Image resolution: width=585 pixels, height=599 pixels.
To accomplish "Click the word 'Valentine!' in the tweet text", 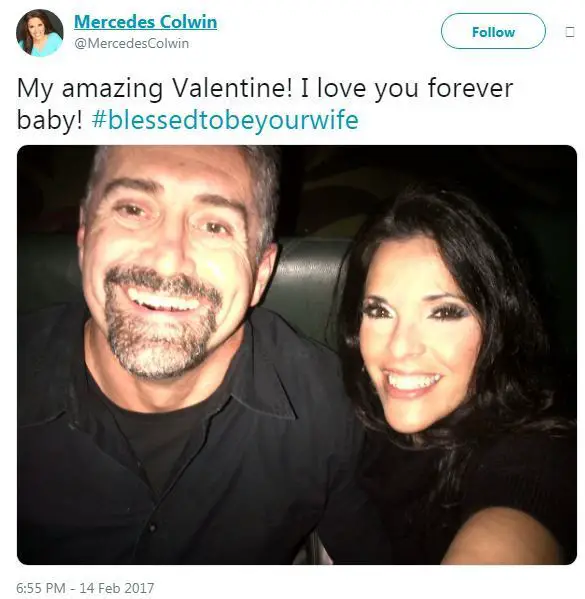I will (233, 88).
